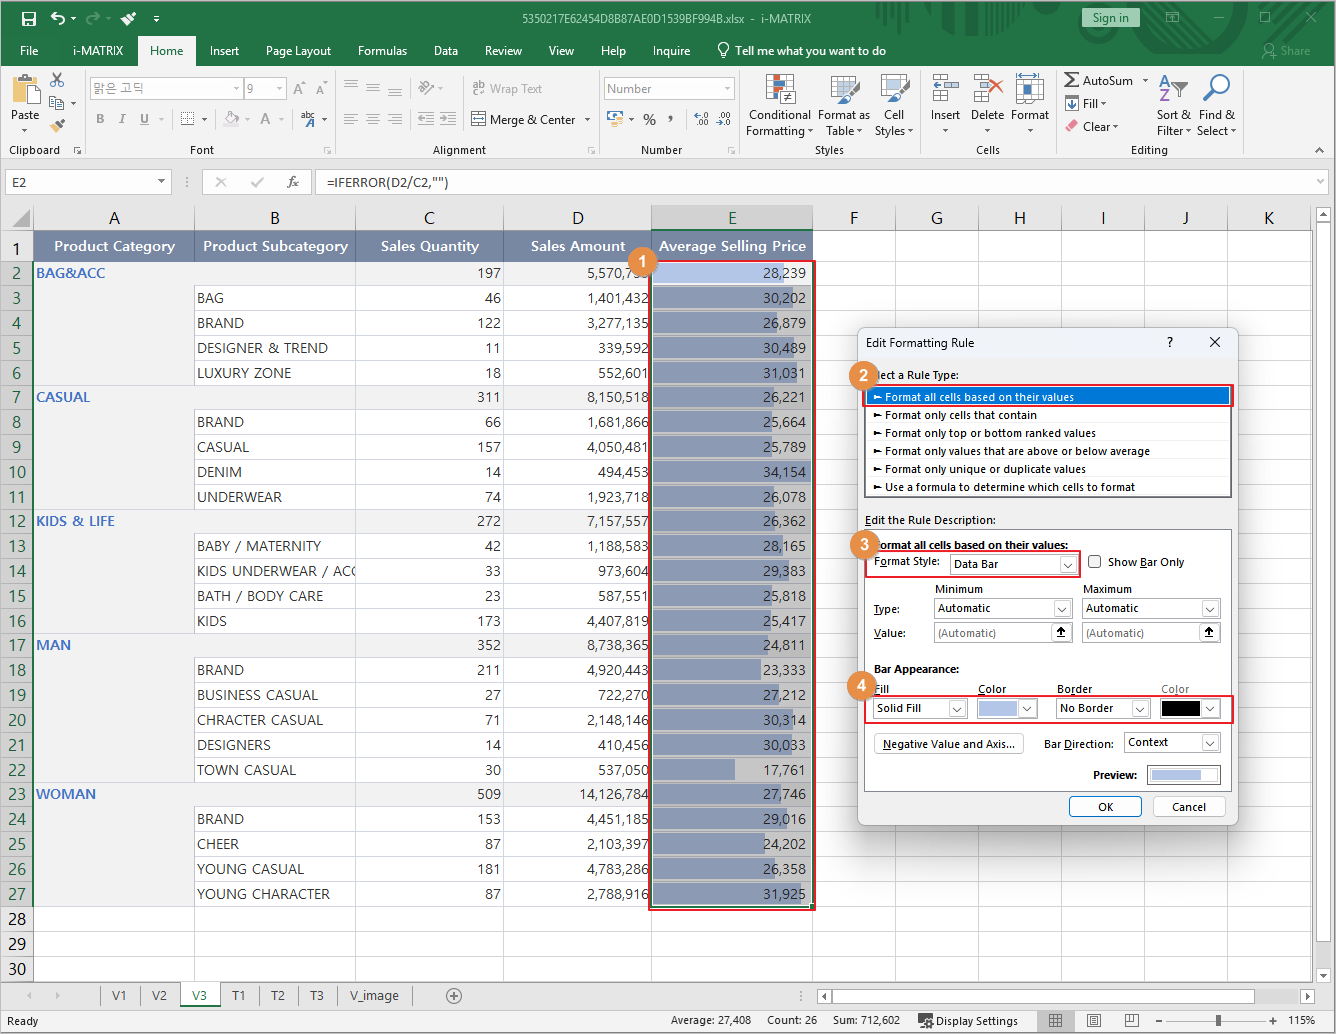The width and height of the screenshot is (1336, 1034).
Task: Select 'Format only cells that contain' rule
Action: 960,415
